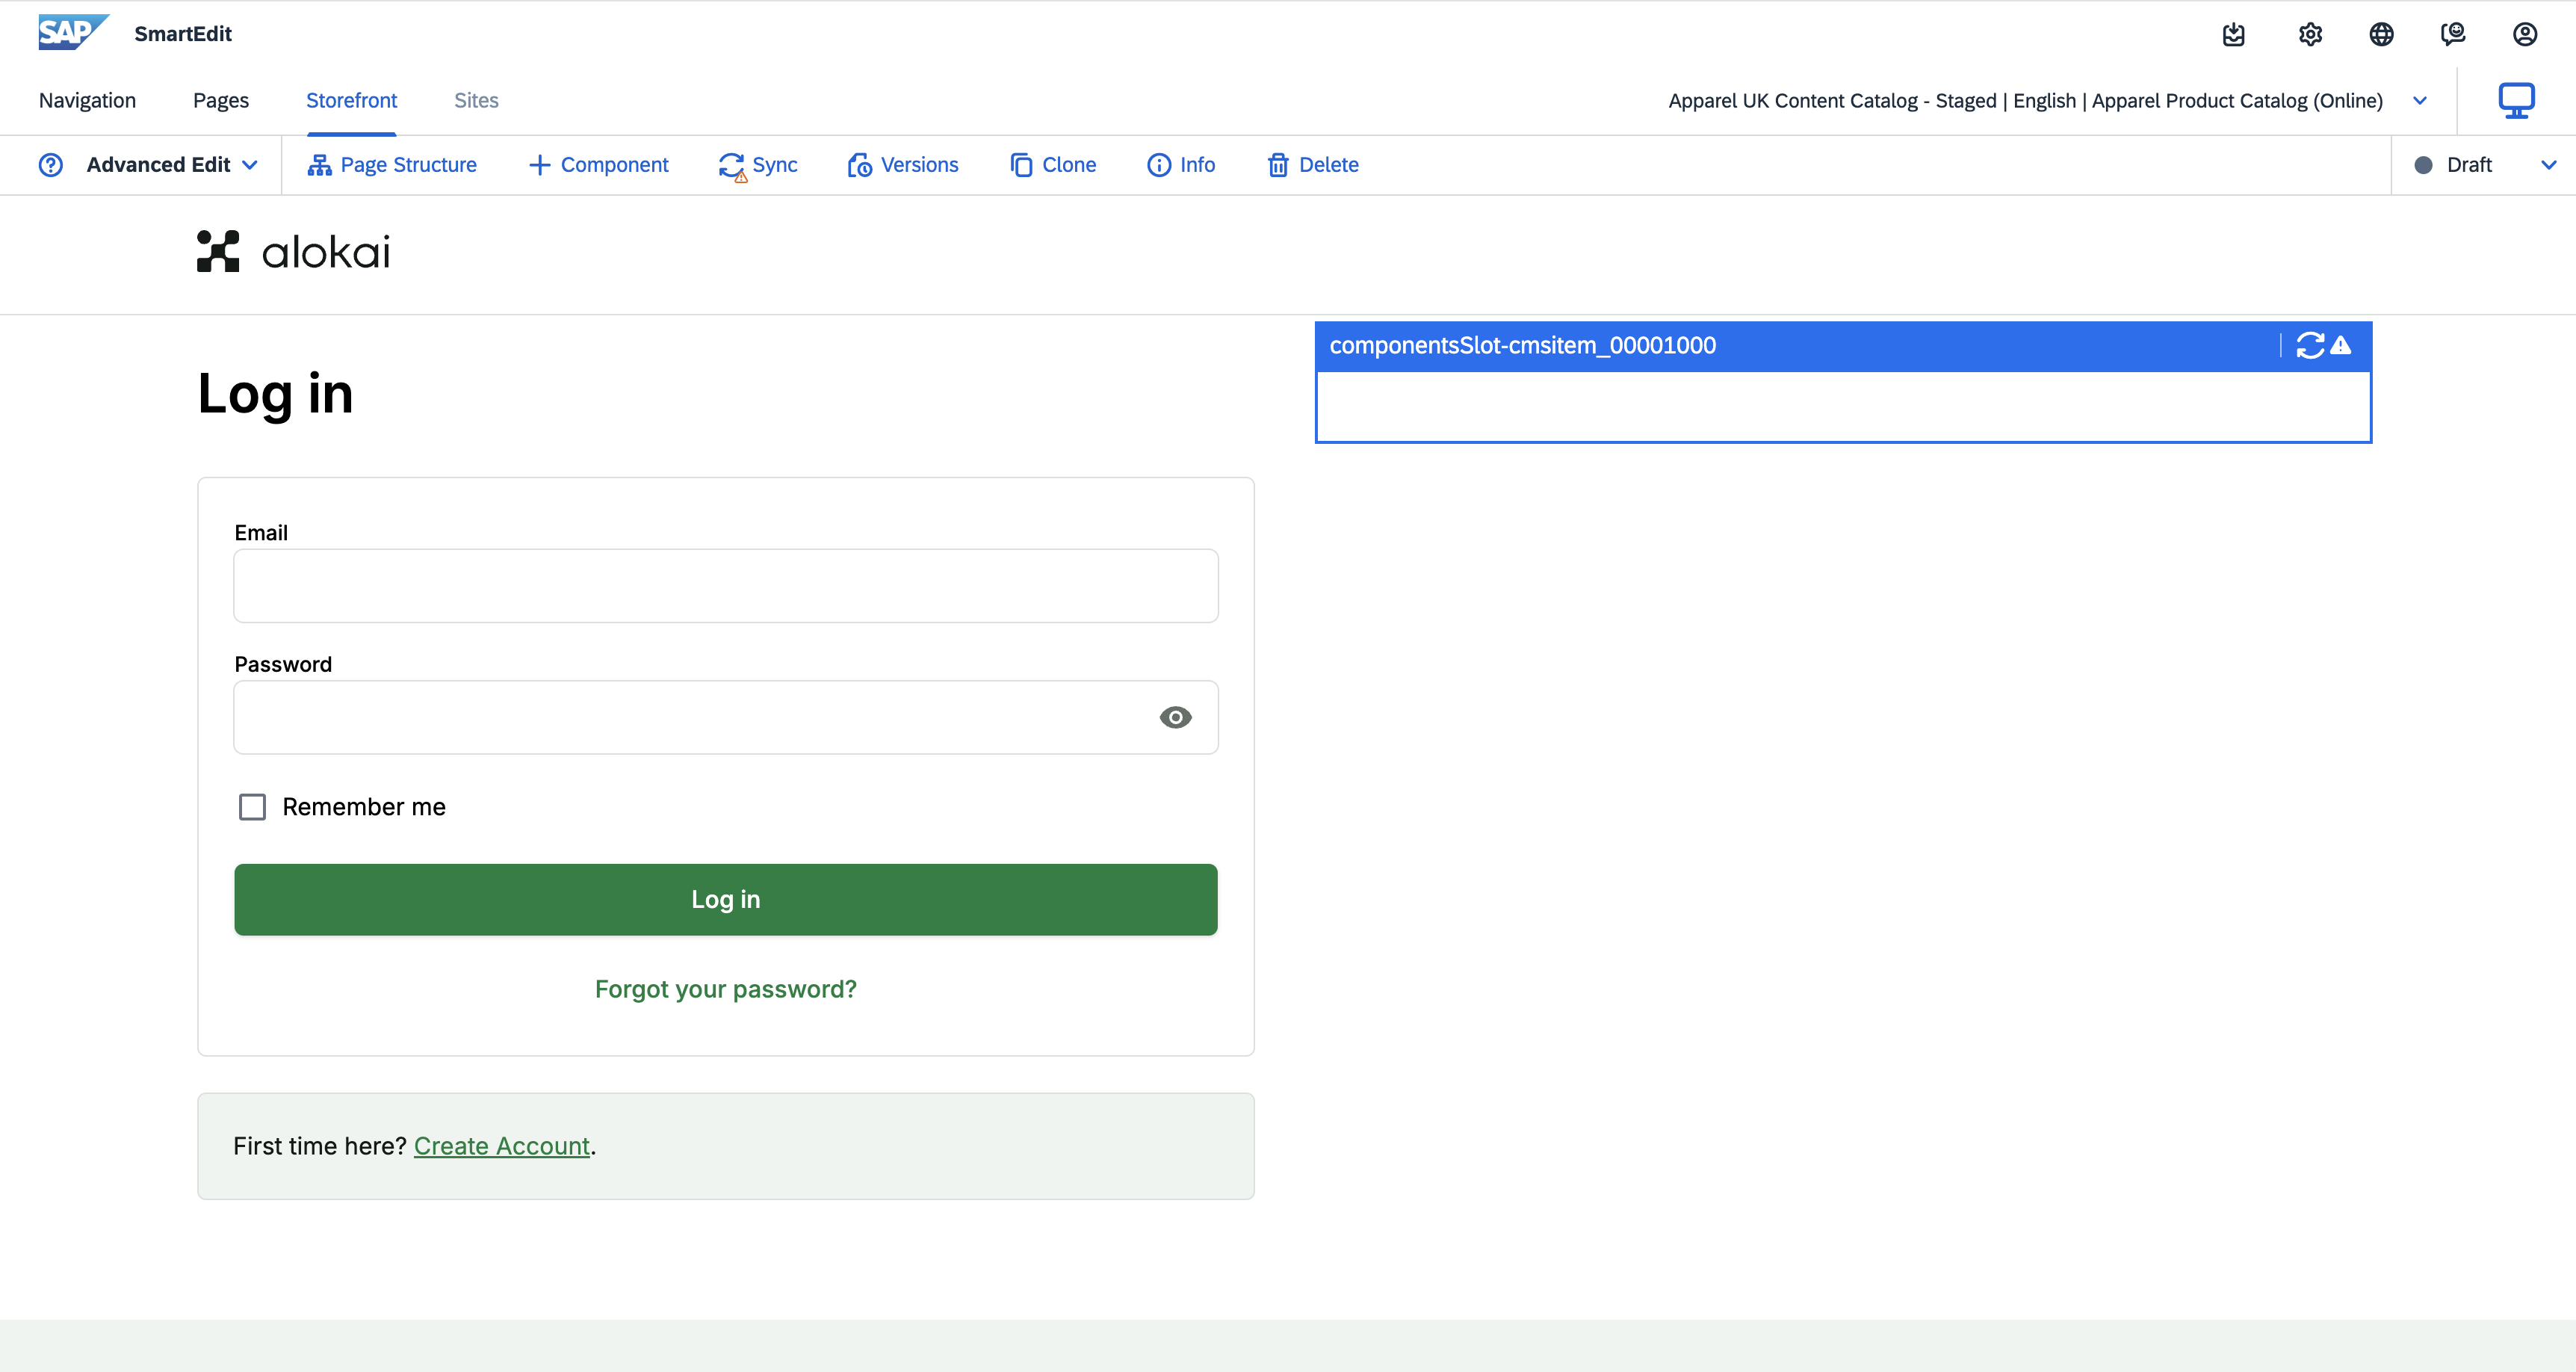Click the plus icon beside Component

(539, 165)
